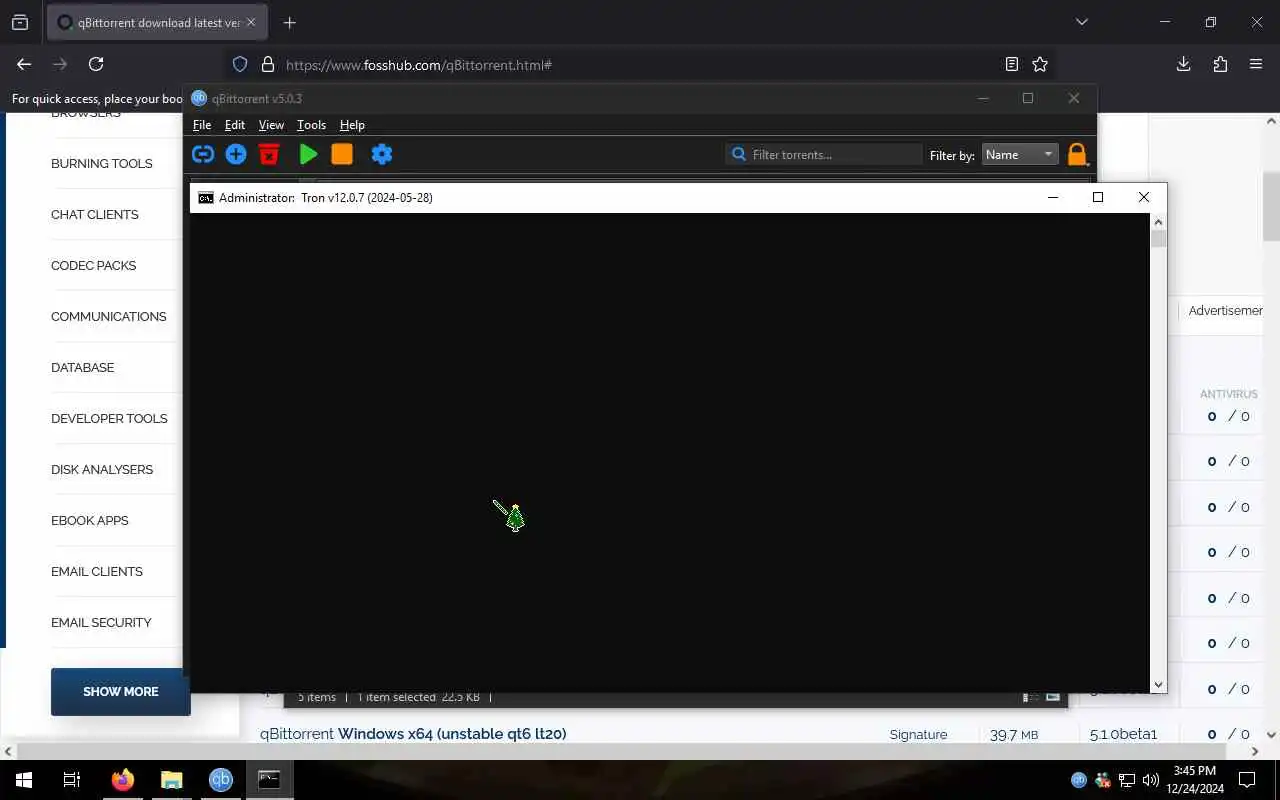Open COMMUNICATIONS category link
The width and height of the screenshot is (1280, 800).
[x=109, y=316]
